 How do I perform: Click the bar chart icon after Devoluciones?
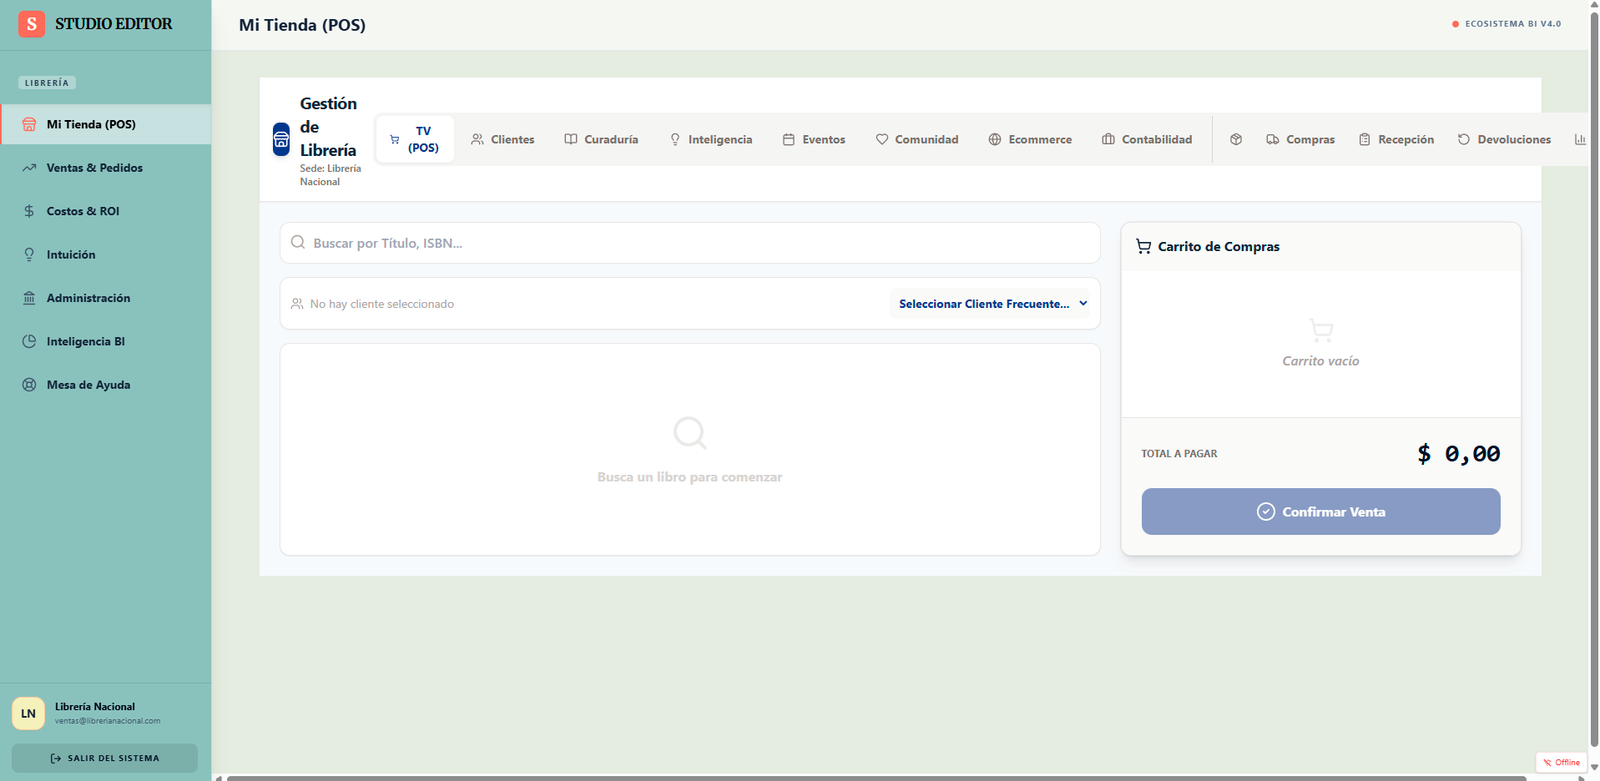point(1580,139)
